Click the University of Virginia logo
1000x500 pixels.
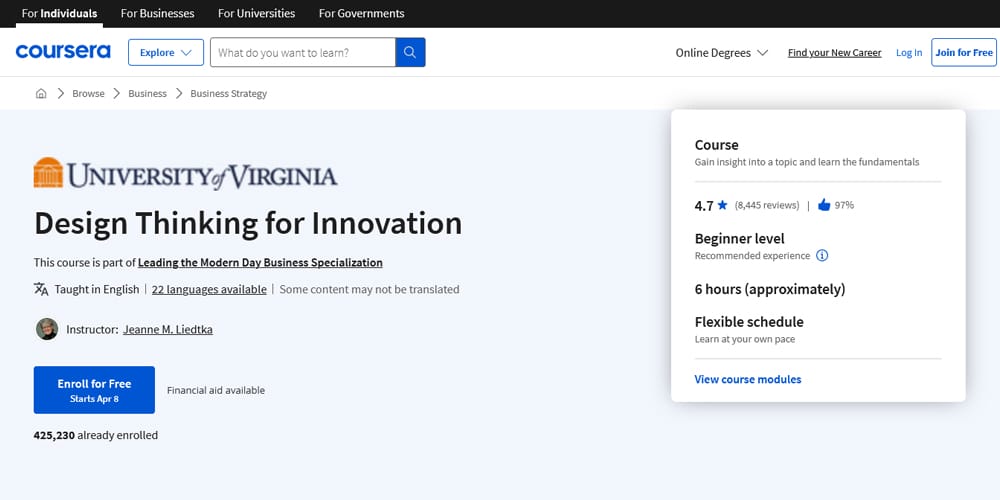(185, 174)
